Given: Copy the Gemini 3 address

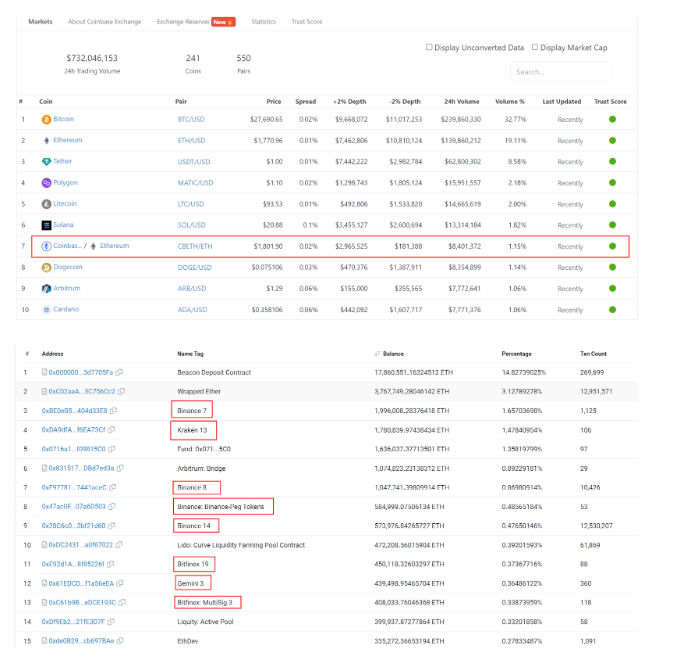Looking at the screenshot, I should pos(120,583).
